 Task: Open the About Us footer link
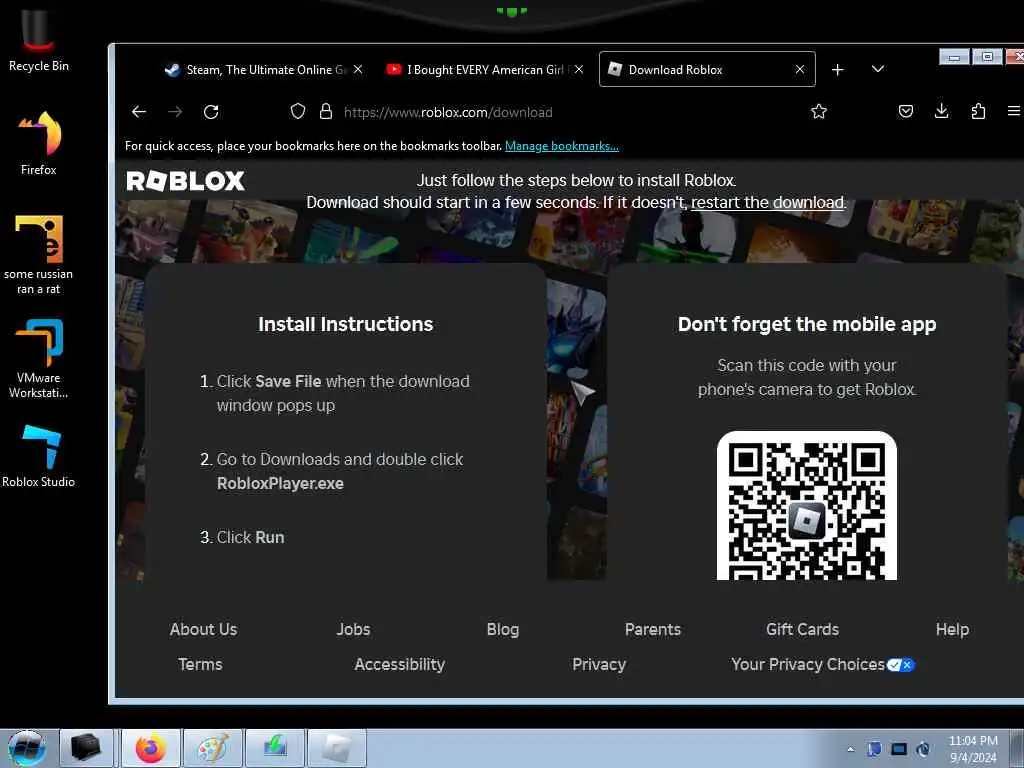(203, 629)
